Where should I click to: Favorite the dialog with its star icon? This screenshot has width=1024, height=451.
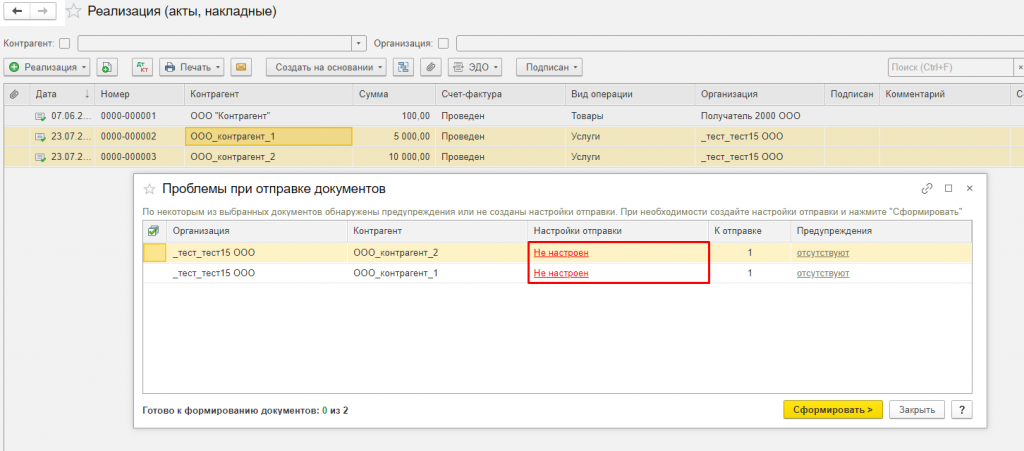150,189
